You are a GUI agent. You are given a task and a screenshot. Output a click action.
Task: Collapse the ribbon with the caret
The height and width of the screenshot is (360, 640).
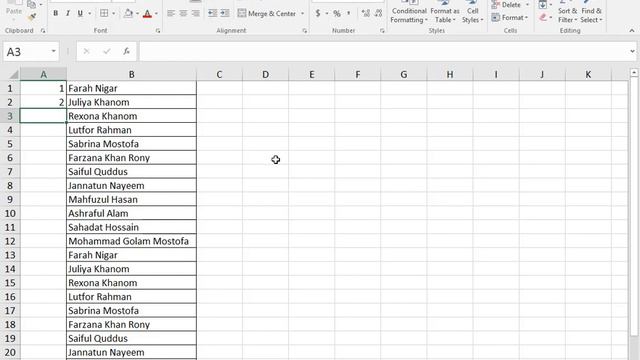tap(632, 31)
